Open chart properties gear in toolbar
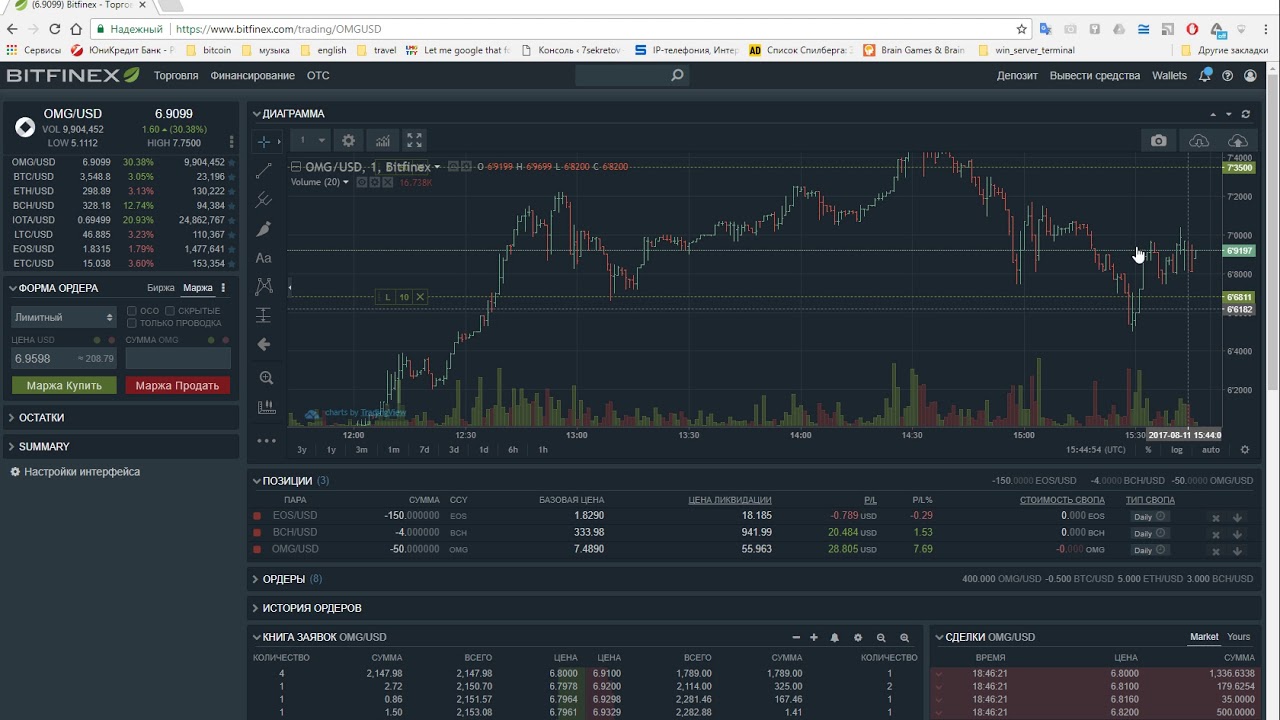This screenshot has width=1280, height=720. coord(348,141)
